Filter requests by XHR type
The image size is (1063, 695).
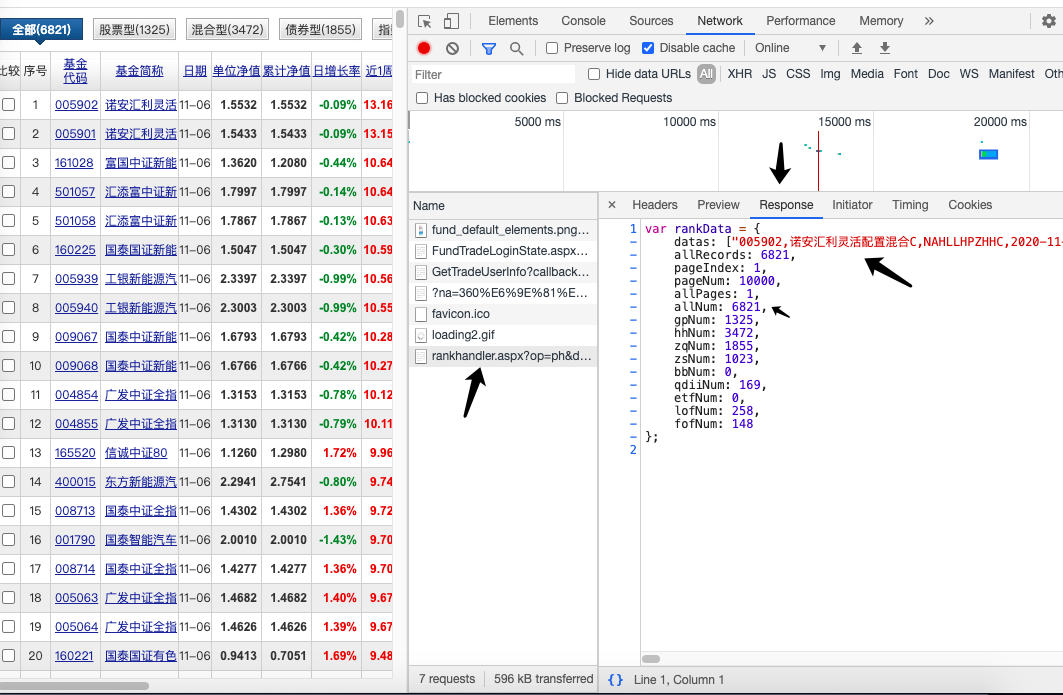[x=740, y=74]
